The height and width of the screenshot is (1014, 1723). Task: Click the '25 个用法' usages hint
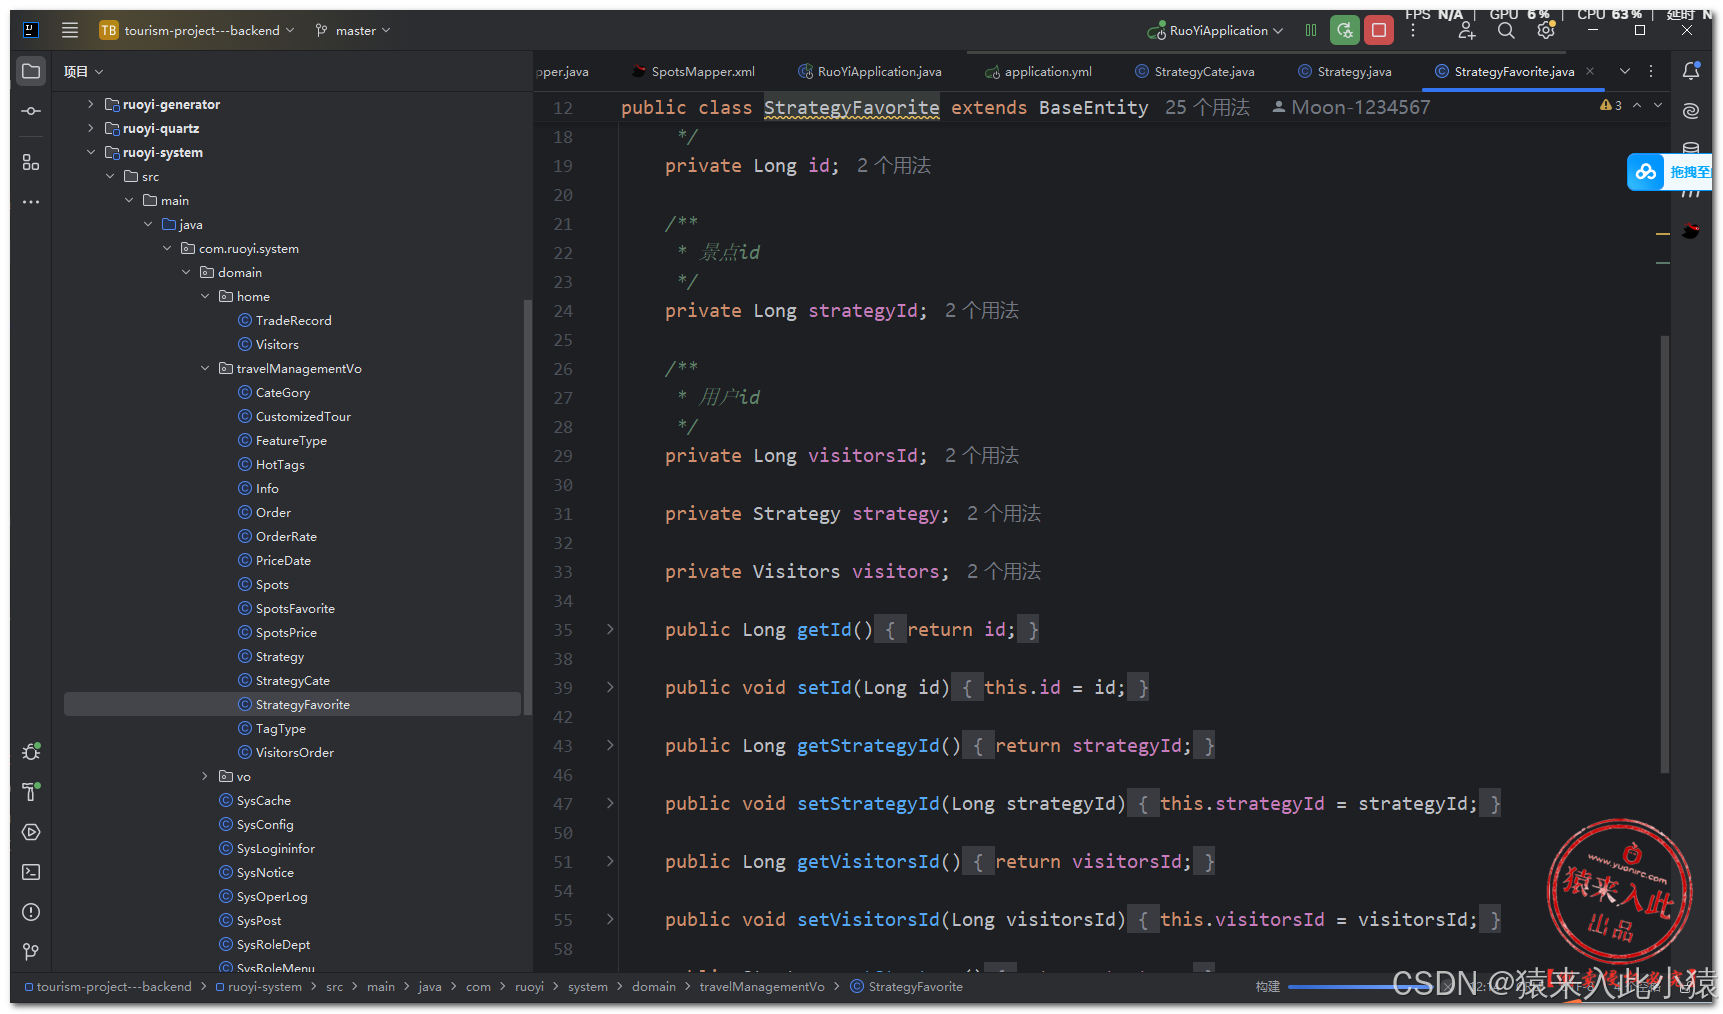1207,107
